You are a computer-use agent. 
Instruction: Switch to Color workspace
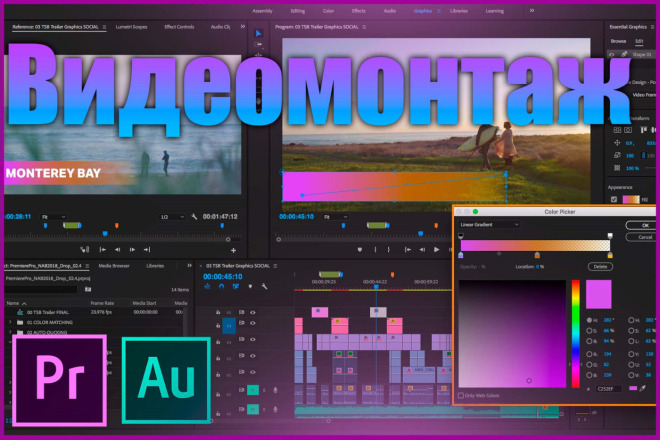coord(328,11)
